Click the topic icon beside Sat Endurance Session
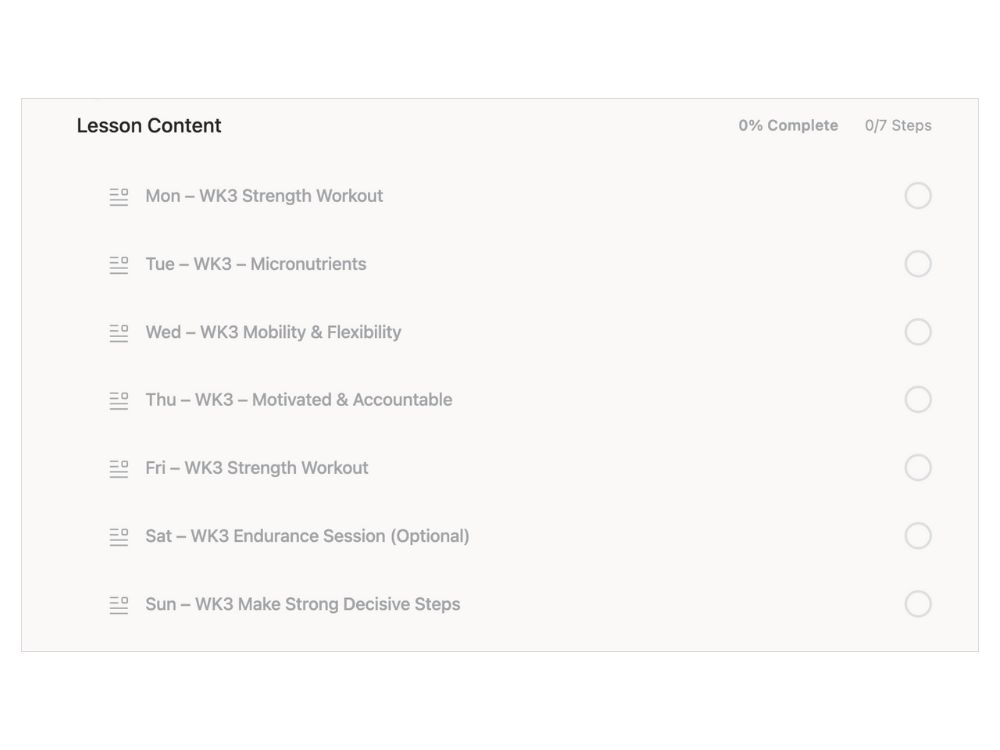 (119, 537)
